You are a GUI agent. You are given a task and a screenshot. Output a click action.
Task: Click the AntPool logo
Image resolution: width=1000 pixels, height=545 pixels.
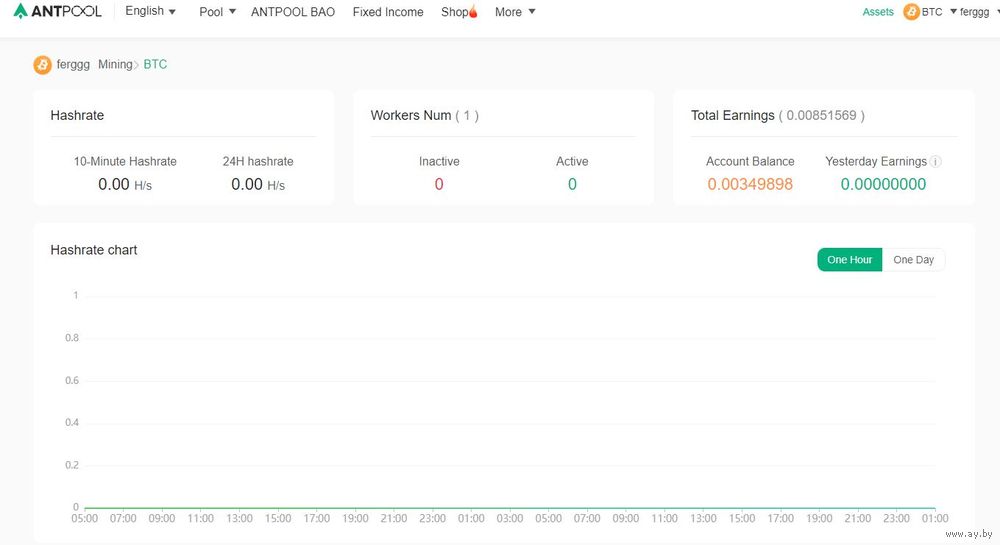pyautogui.click(x=57, y=11)
